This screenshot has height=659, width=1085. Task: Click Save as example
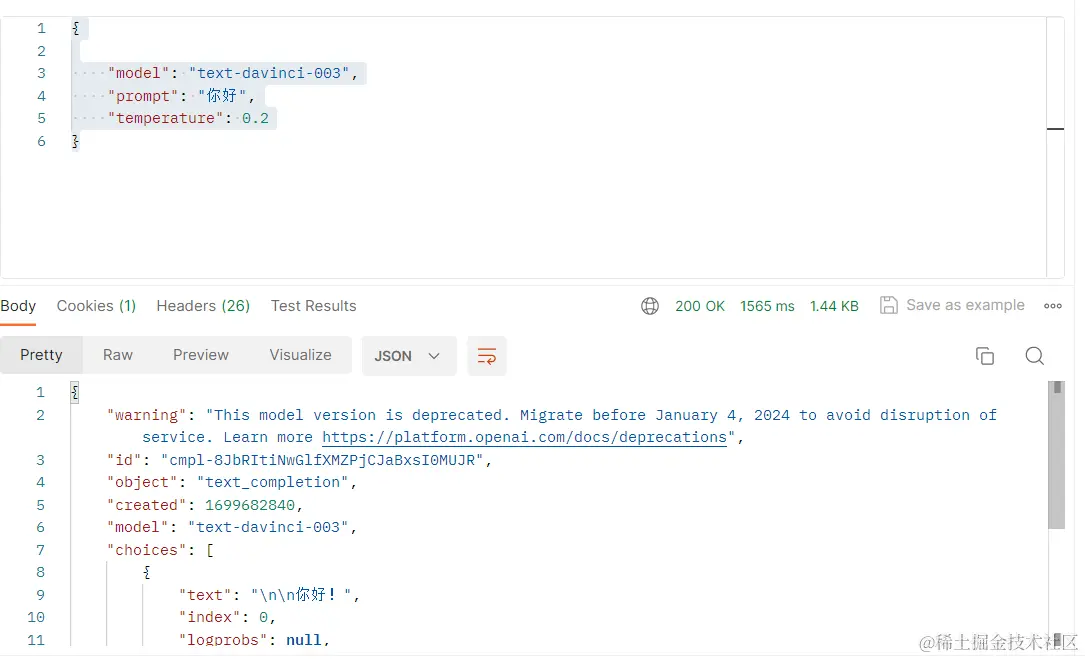[x=965, y=305]
